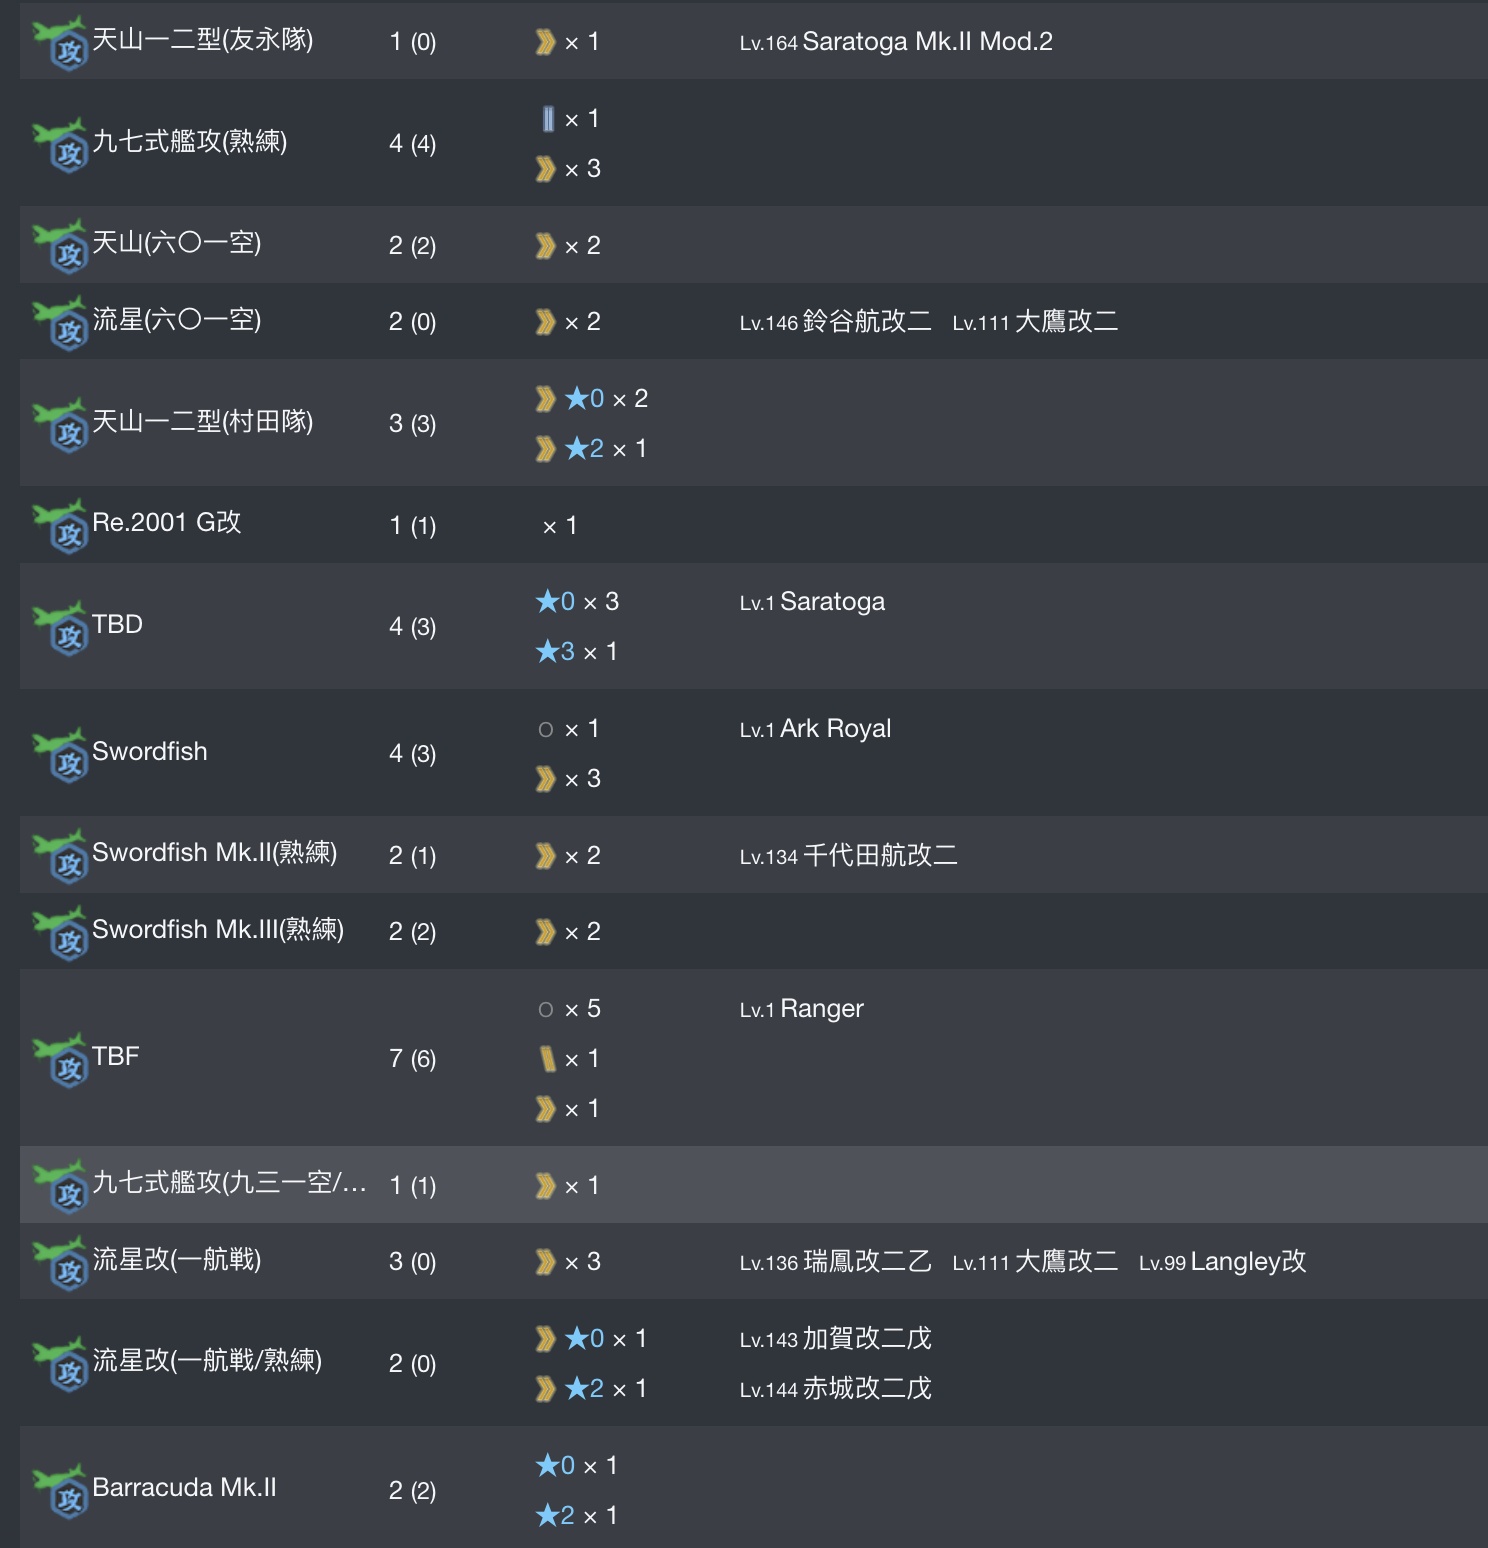Screen dimensions: 1488x1548
Task: Click the blue proficiency bars icon for 九七式艦攻(熟練)
Action: pos(547,119)
